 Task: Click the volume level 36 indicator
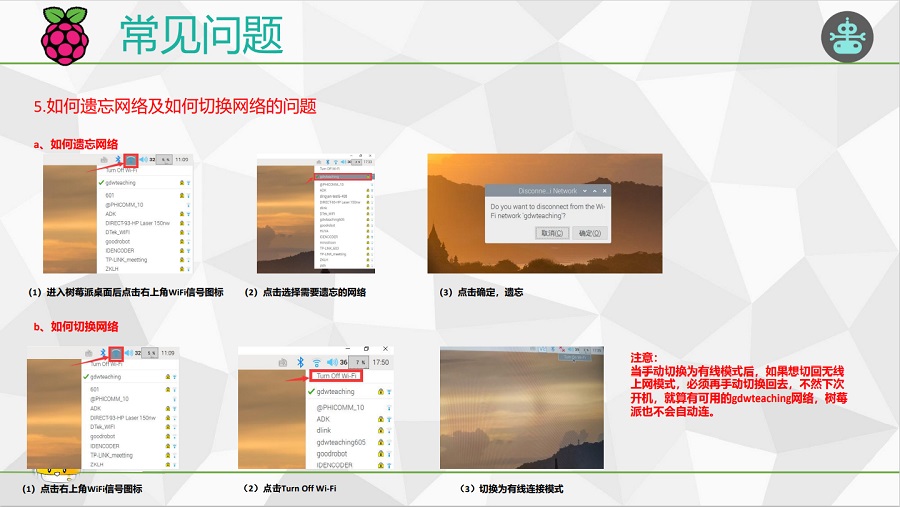point(343,361)
